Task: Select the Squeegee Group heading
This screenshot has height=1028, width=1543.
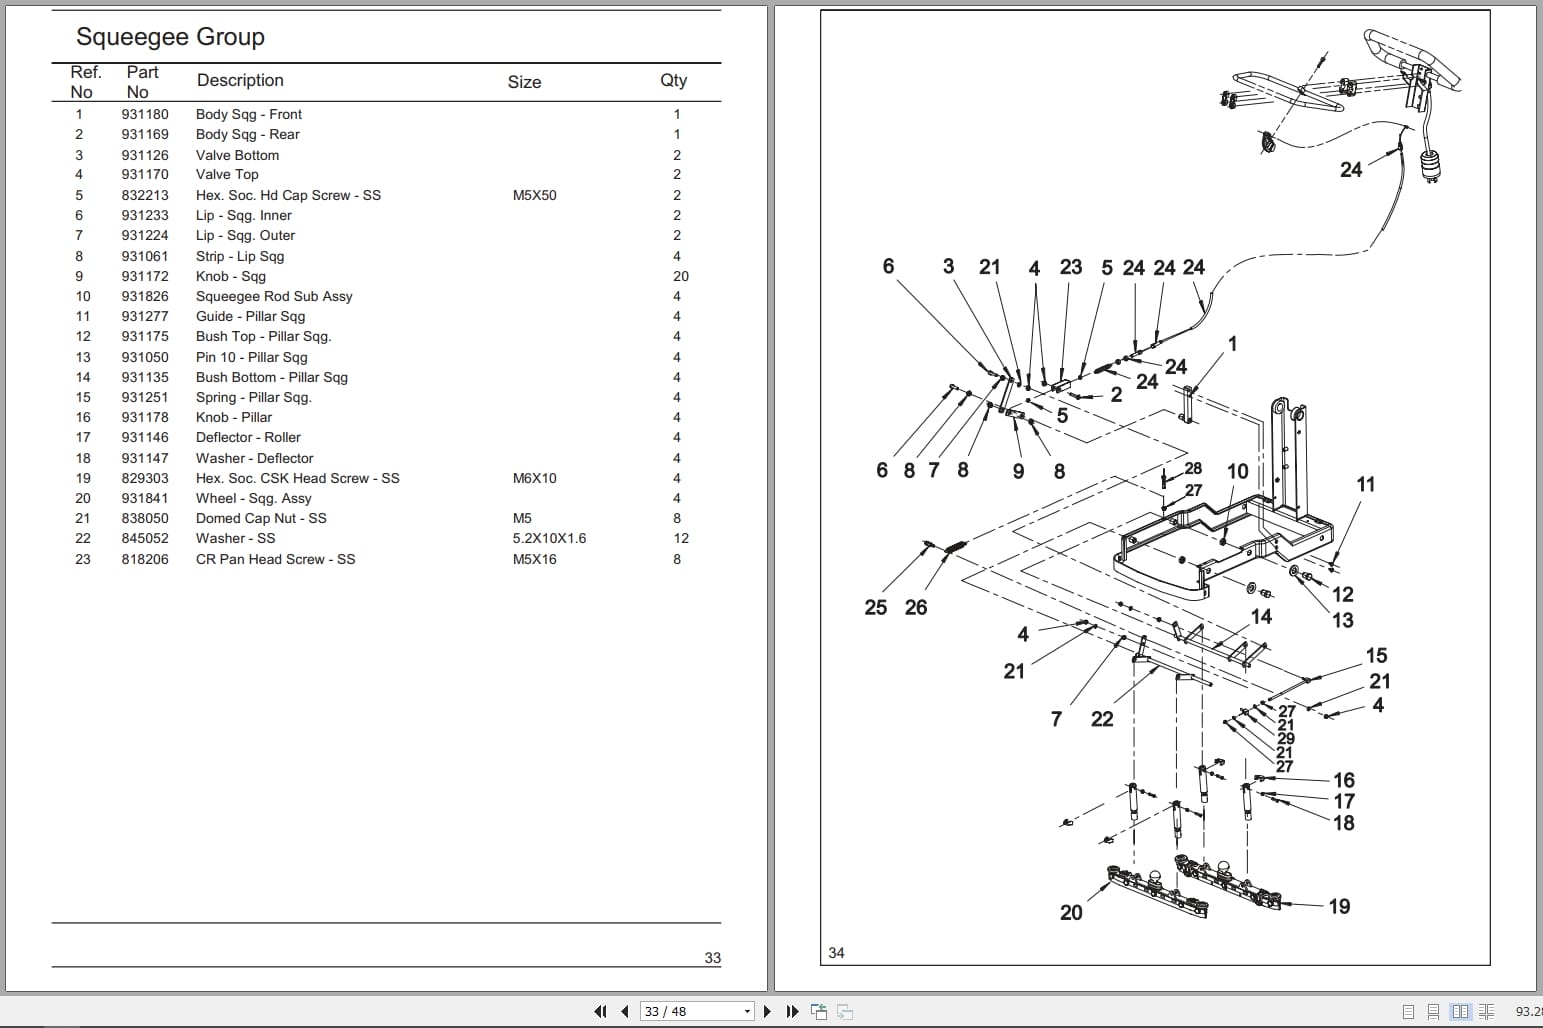Action: pyautogui.click(x=170, y=36)
